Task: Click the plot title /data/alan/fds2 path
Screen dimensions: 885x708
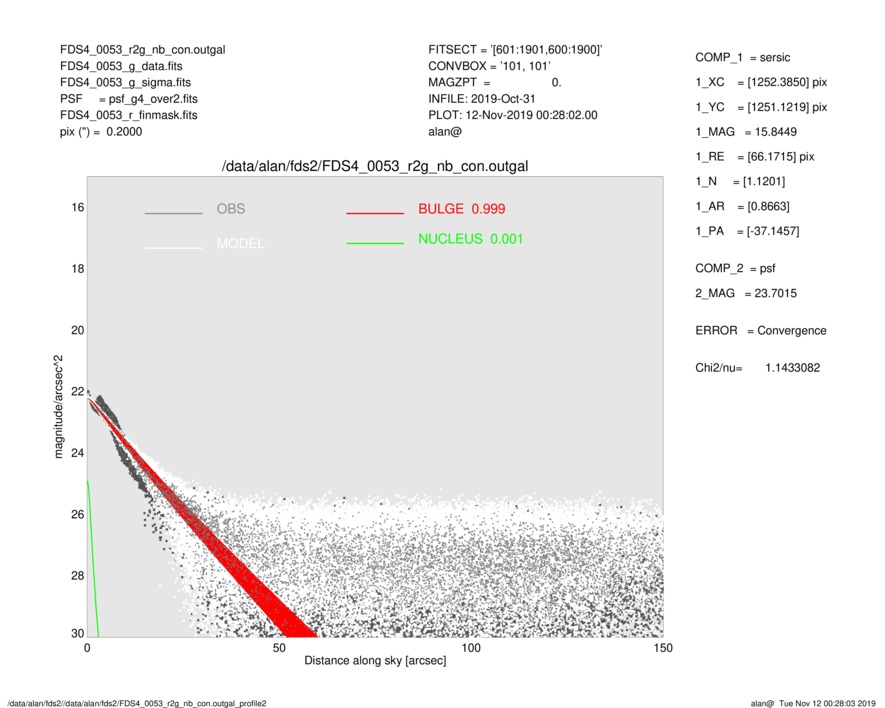Action: pyautogui.click(x=375, y=166)
